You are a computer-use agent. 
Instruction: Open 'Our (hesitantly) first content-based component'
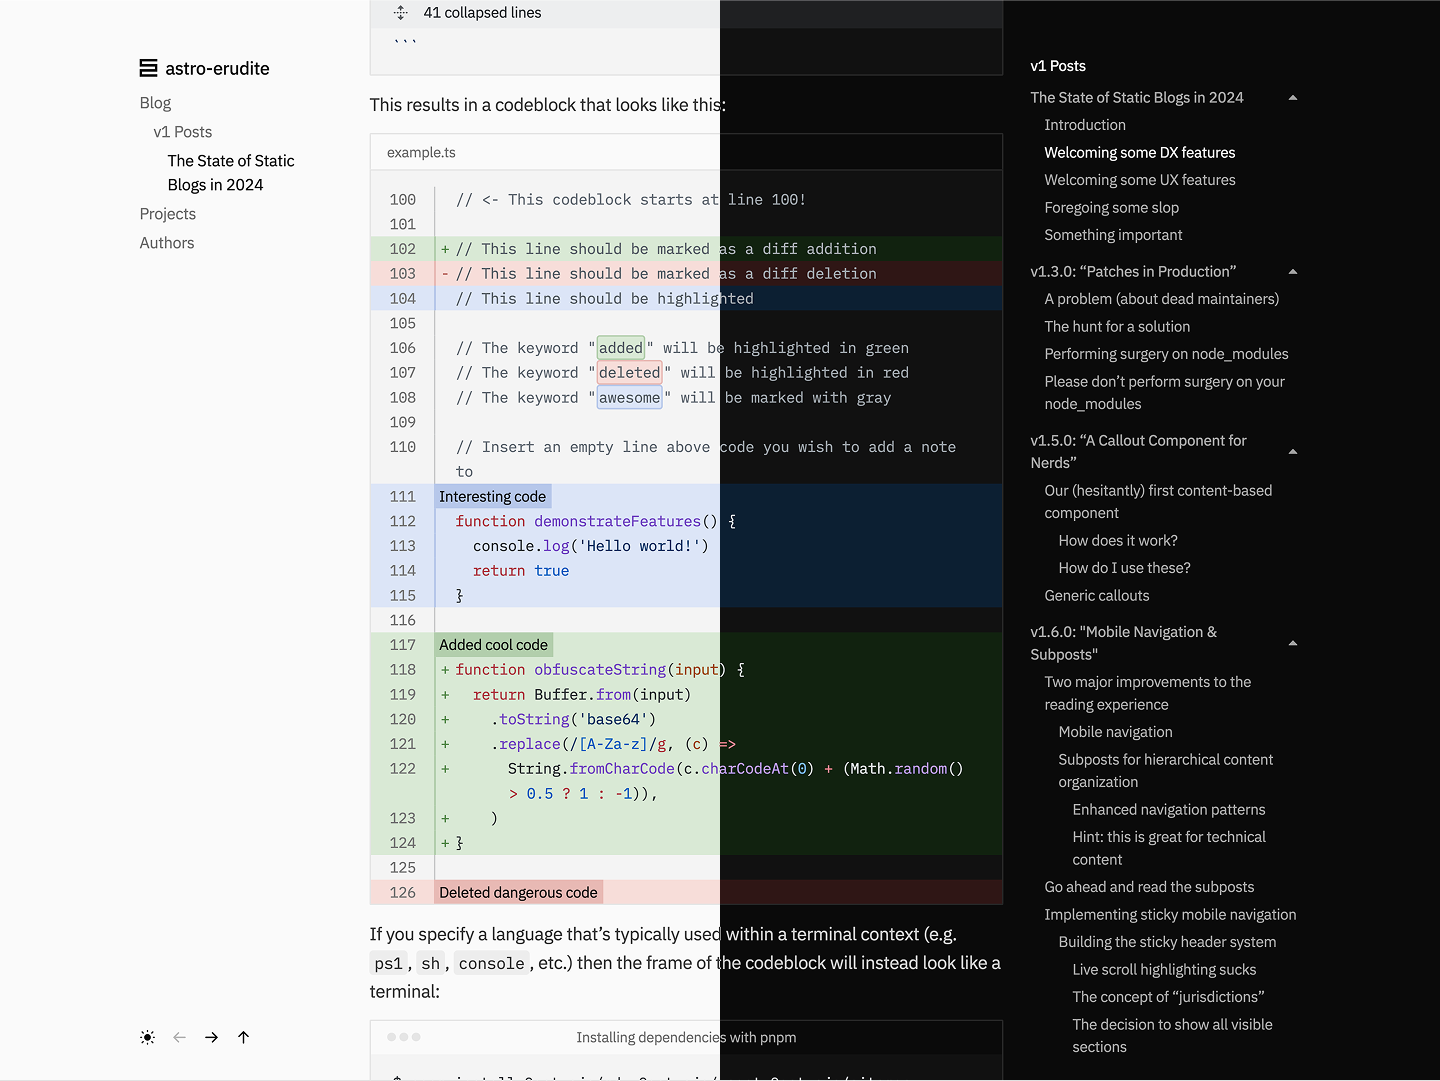[x=1158, y=502]
